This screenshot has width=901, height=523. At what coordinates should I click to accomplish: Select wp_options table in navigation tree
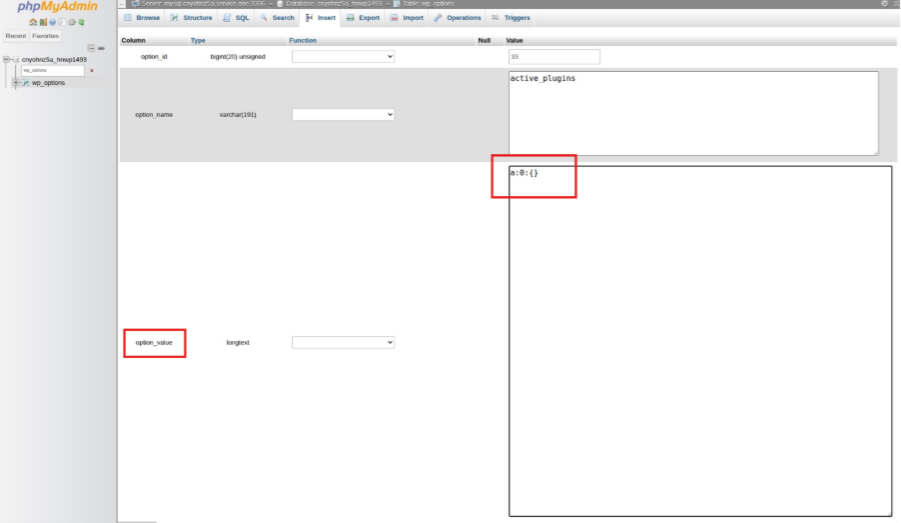48,83
